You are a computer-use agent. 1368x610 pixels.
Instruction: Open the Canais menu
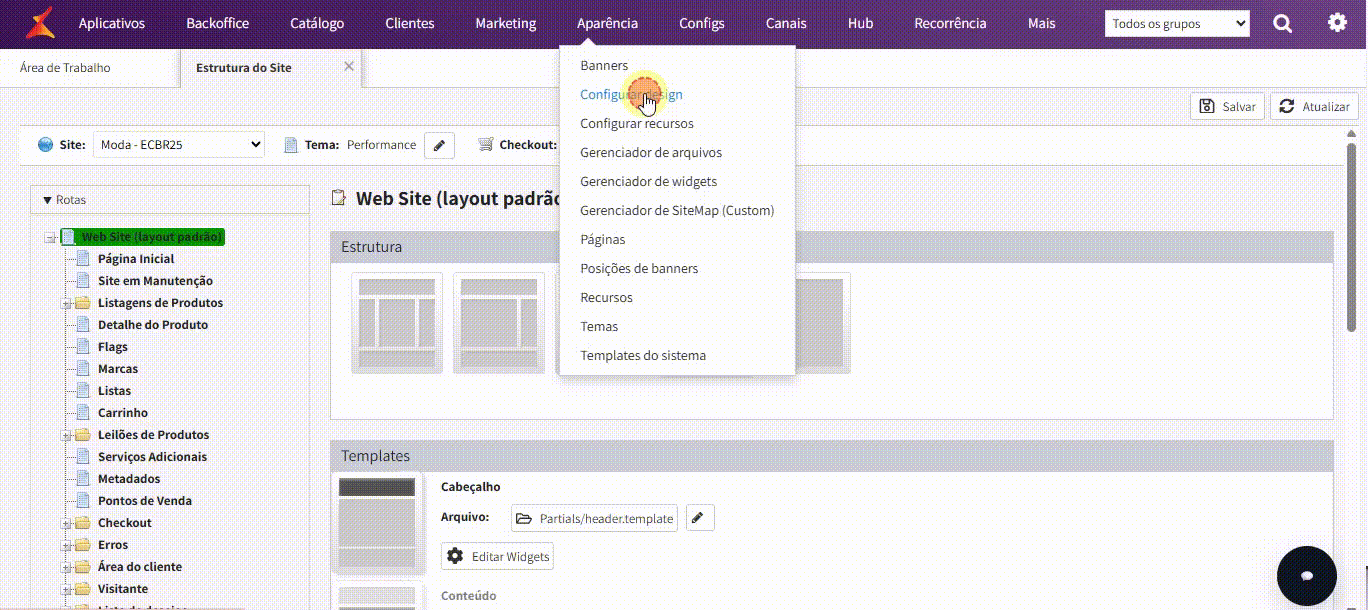[x=786, y=23]
